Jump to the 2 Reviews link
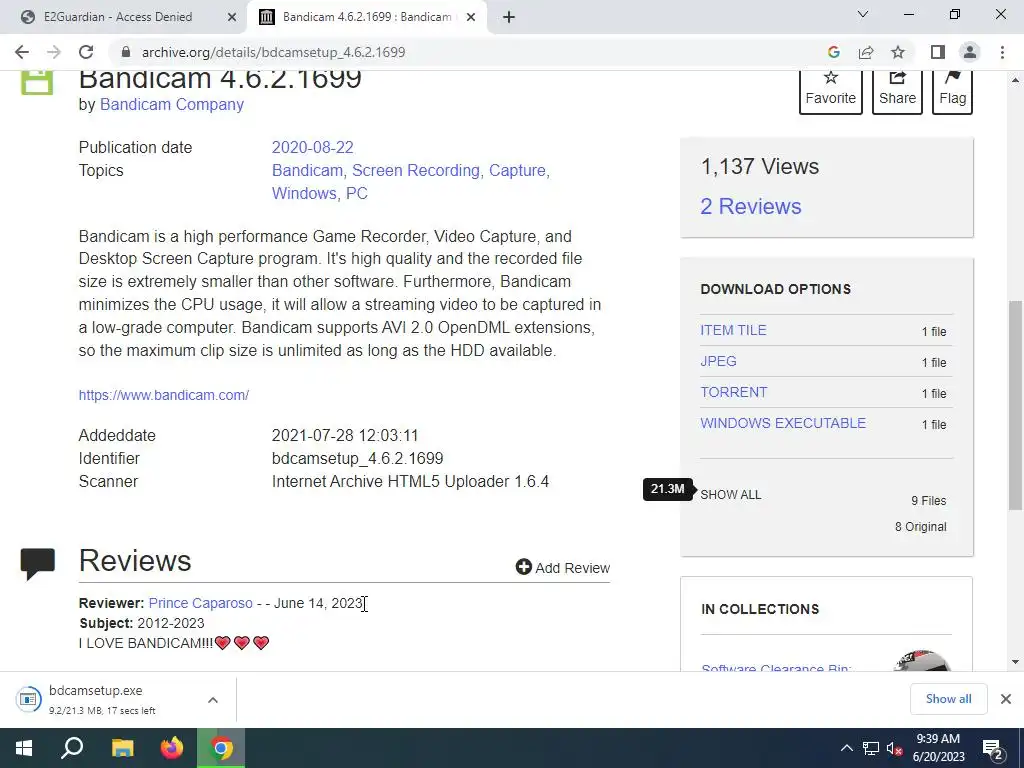 point(751,206)
